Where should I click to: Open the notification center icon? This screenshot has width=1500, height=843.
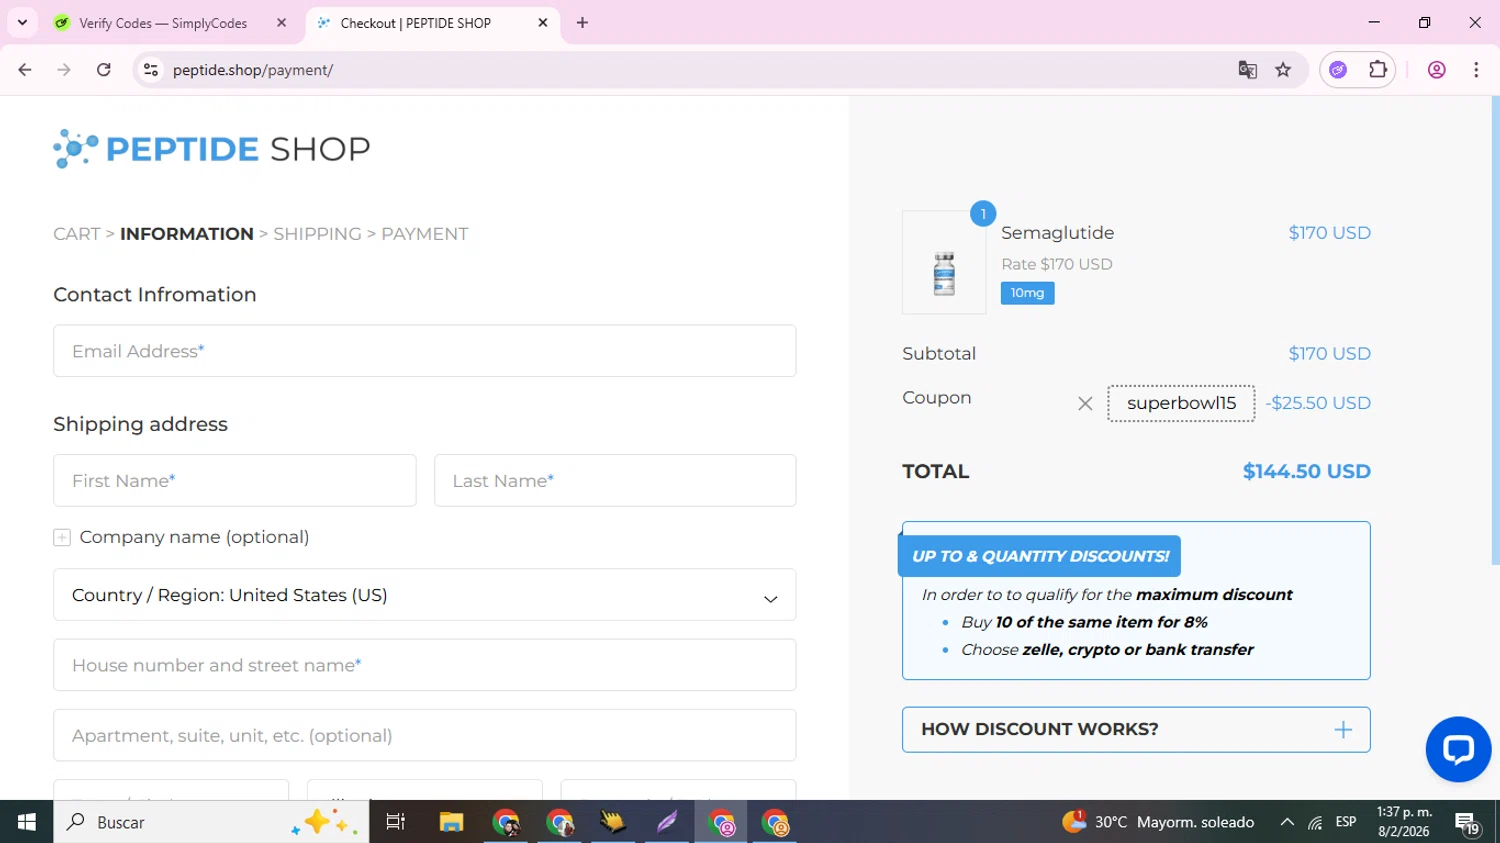1467,823
